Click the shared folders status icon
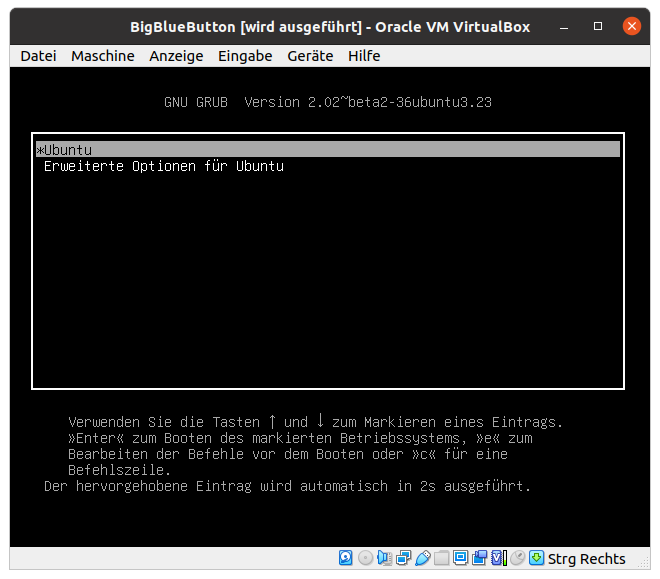660x579 pixels. (442, 558)
